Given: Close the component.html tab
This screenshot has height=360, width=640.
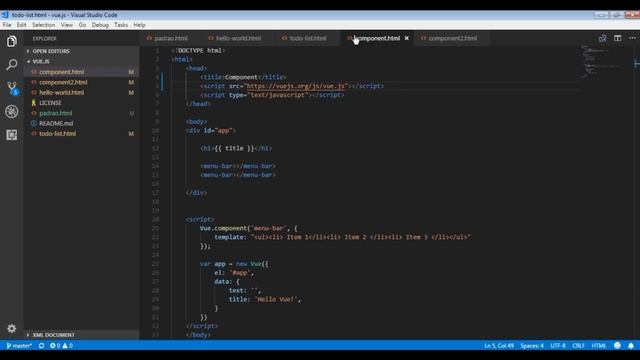Looking at the screenshot, I should point(407,38).
